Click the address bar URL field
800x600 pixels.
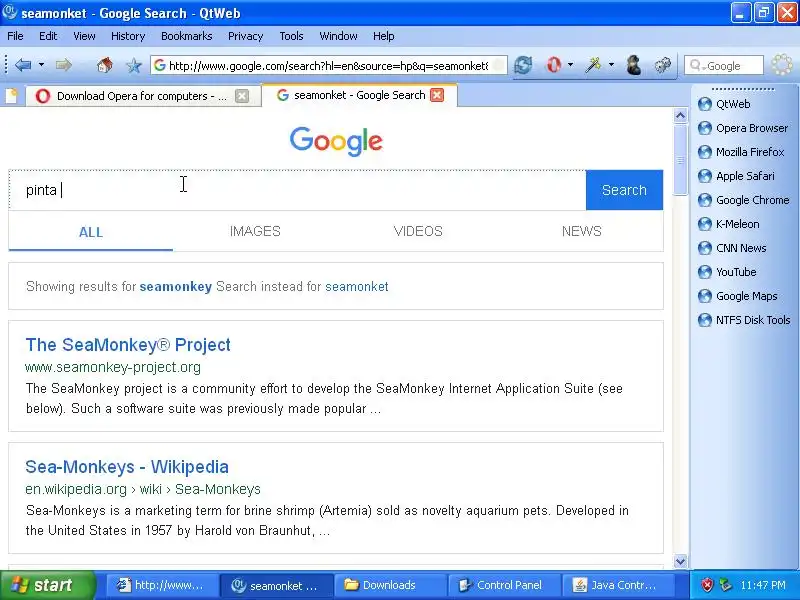point(329,65)
